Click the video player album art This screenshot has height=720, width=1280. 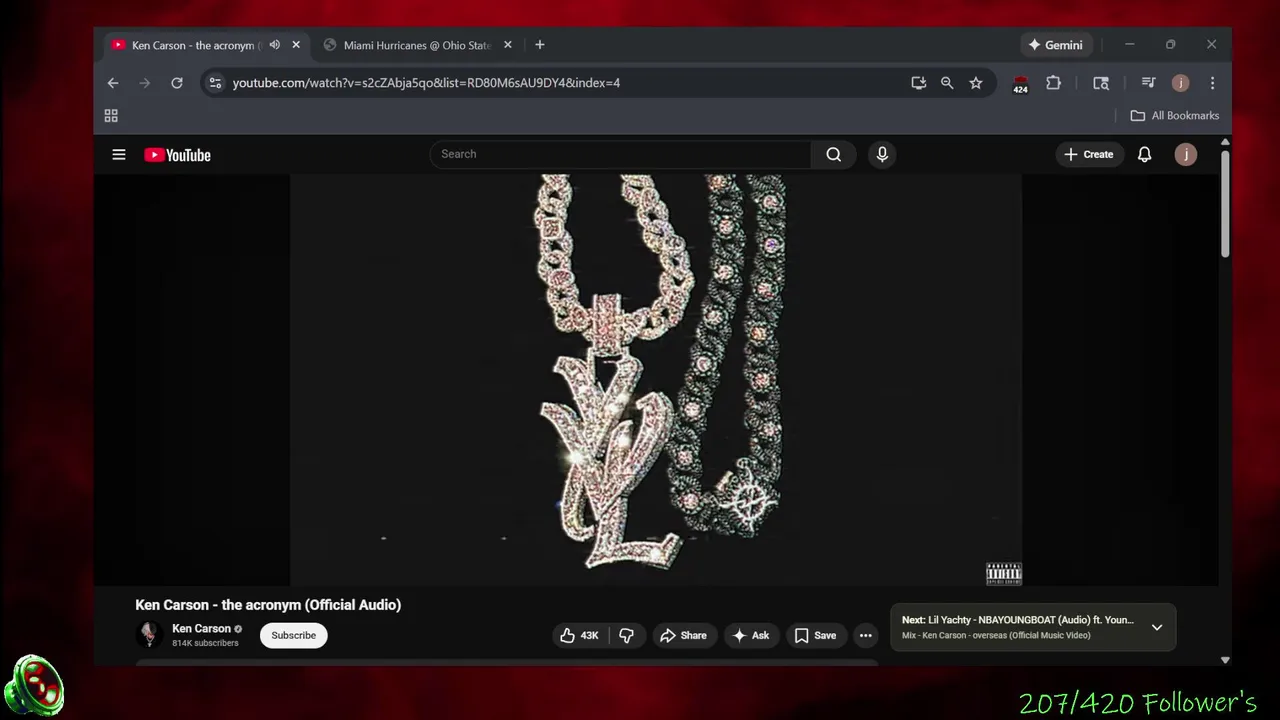tap(656, 380)
